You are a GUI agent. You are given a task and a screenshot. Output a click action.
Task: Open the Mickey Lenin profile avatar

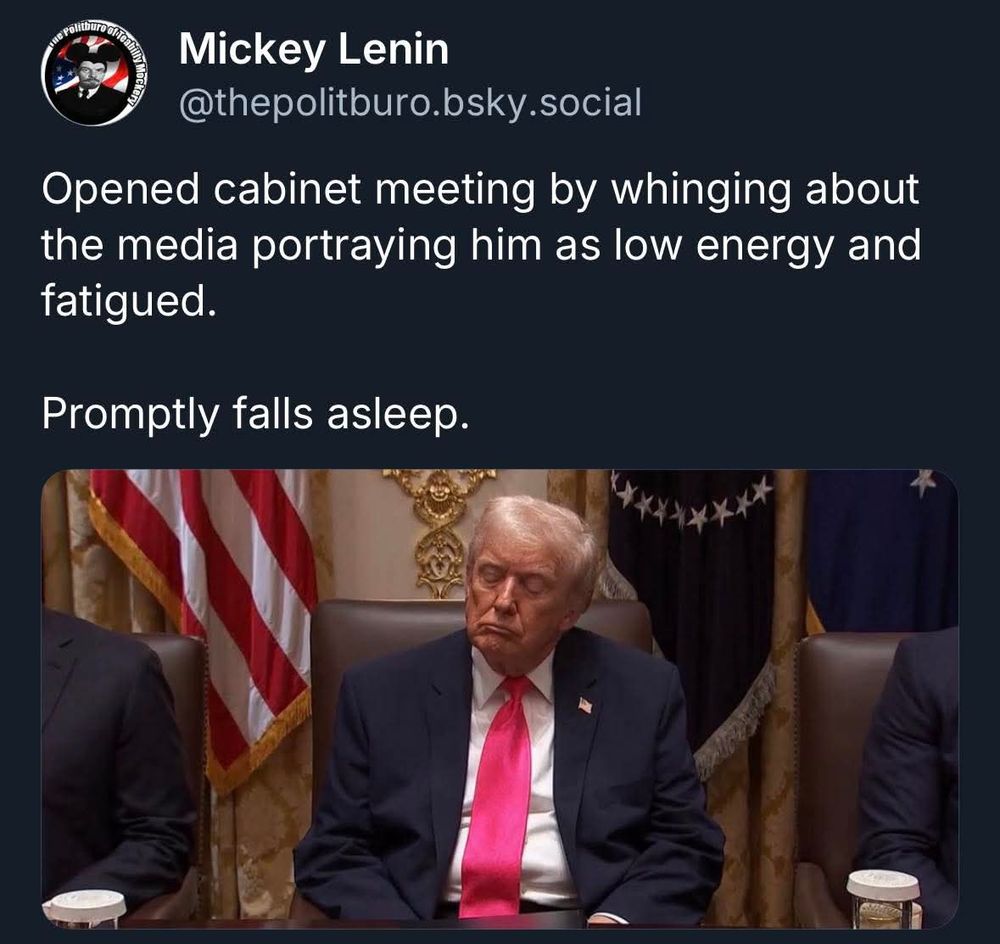coord(94,73)
